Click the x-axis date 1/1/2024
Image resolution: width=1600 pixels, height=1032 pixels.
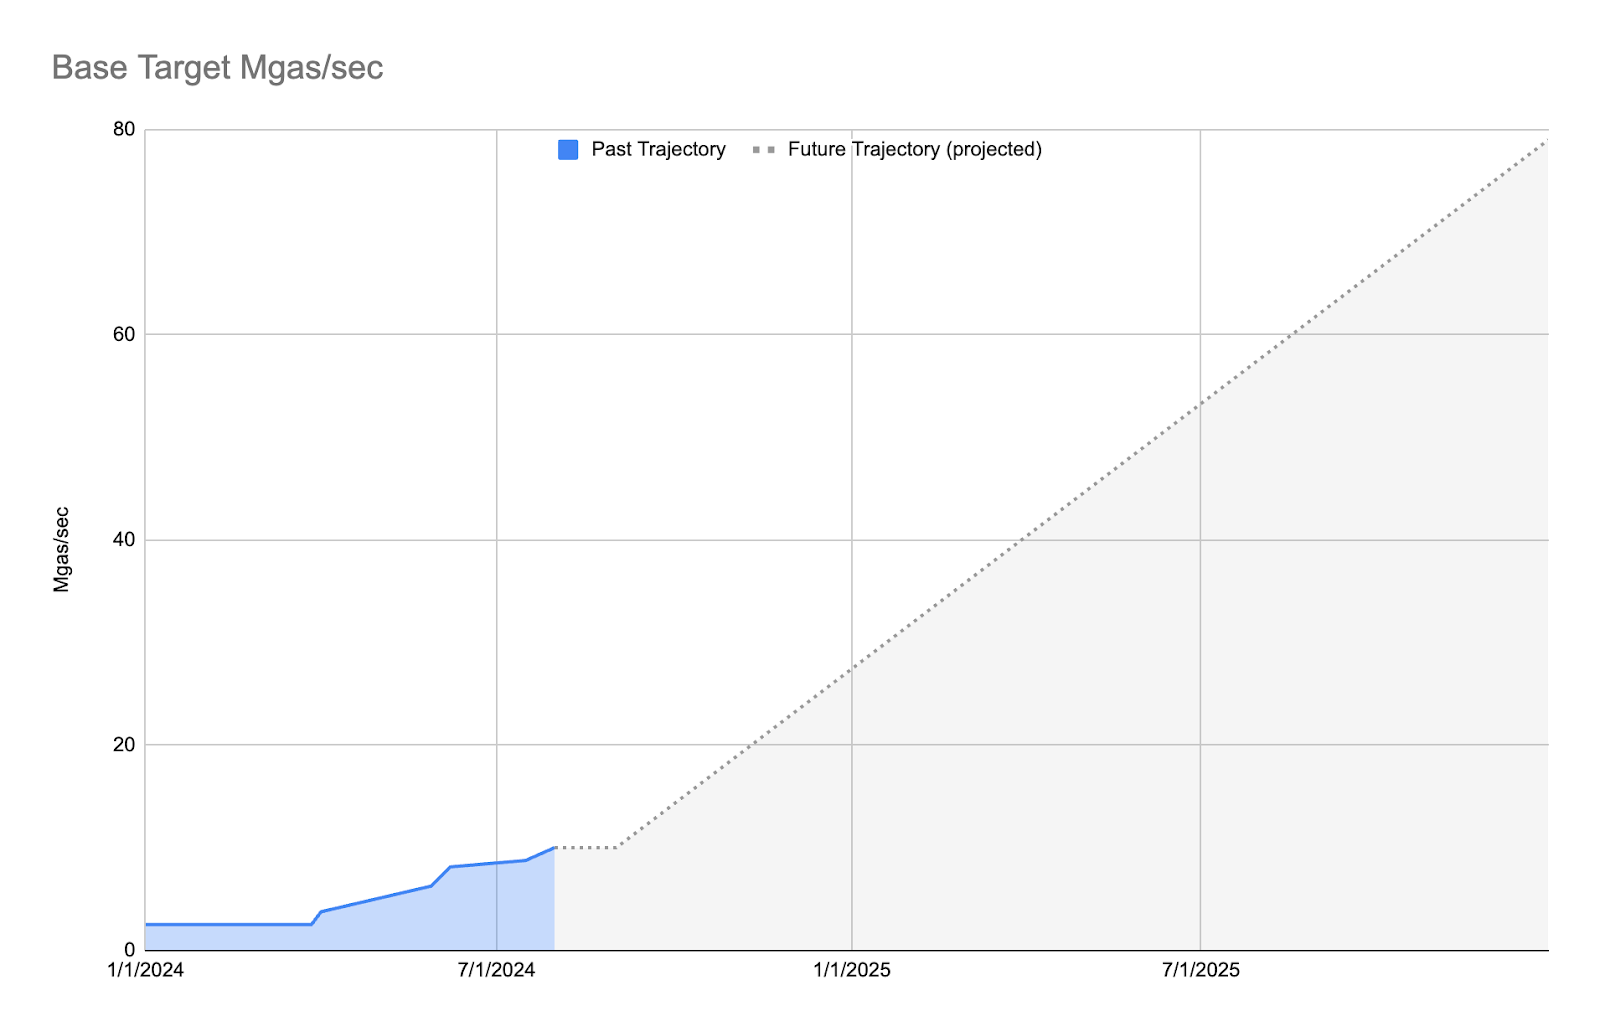[146, 970]
